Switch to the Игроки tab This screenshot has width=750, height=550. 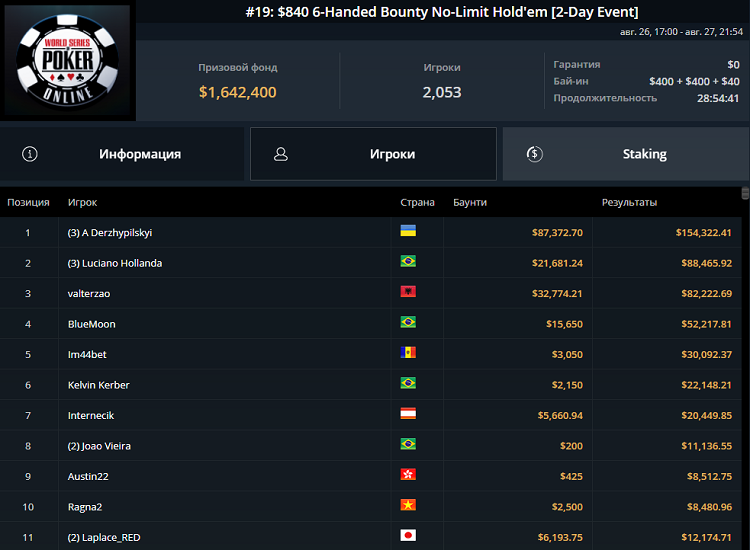coord(392,154)
